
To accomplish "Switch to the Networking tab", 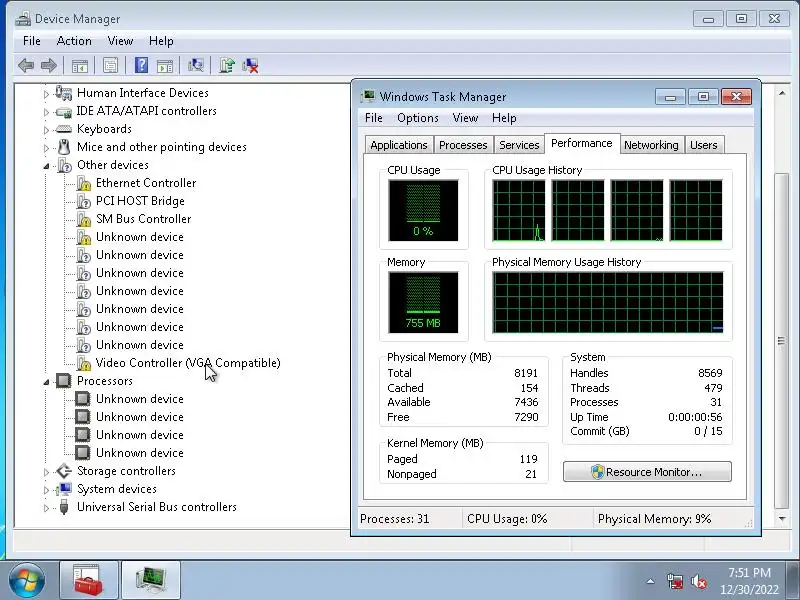I will coord(651,145).
